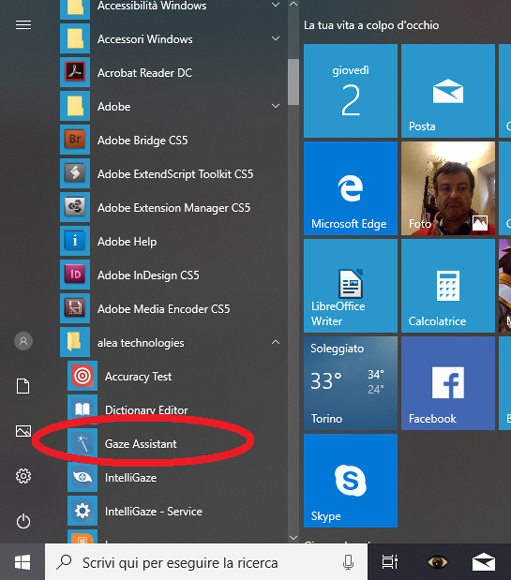Open the Calcolatrice tile
This screenshot has width=511, height=580.
coord(448,286)
